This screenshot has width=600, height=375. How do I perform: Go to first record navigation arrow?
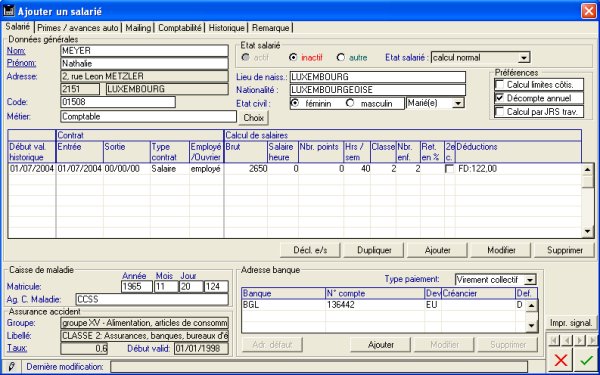click(x=554, y=340)
